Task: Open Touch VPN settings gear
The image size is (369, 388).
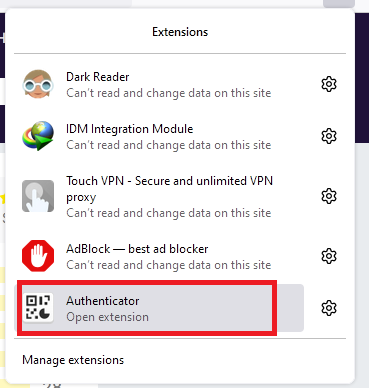Action: tap(329, 196)
